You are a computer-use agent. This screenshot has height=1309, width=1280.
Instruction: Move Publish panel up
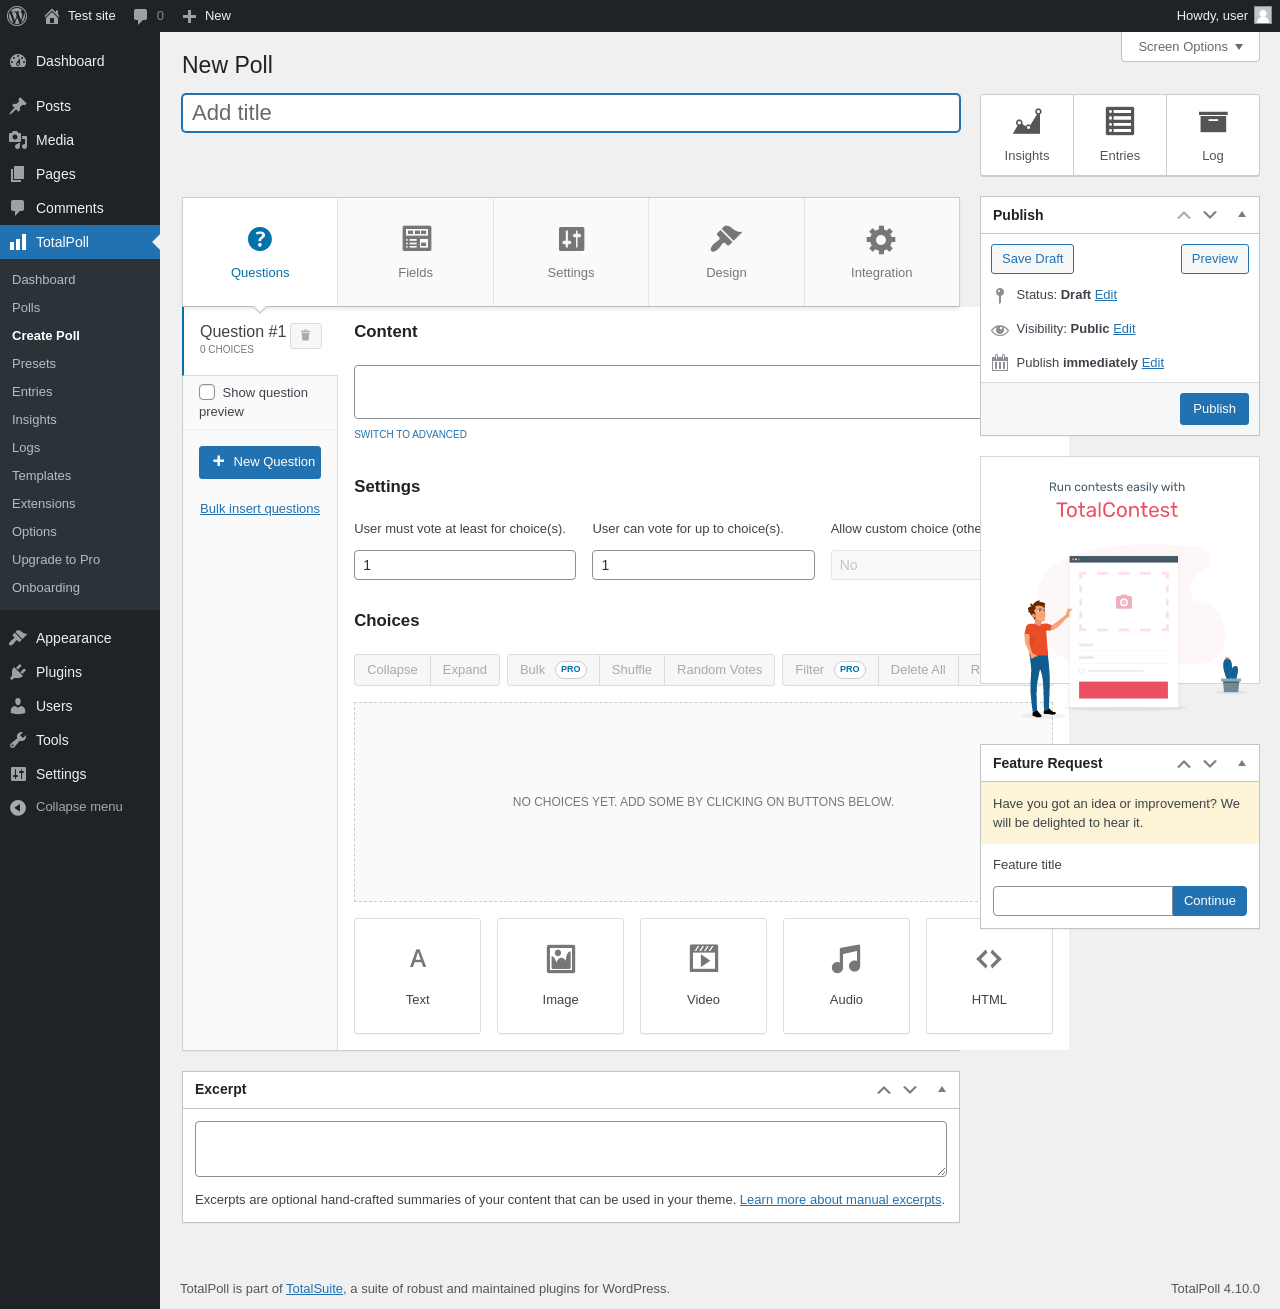1184,215
